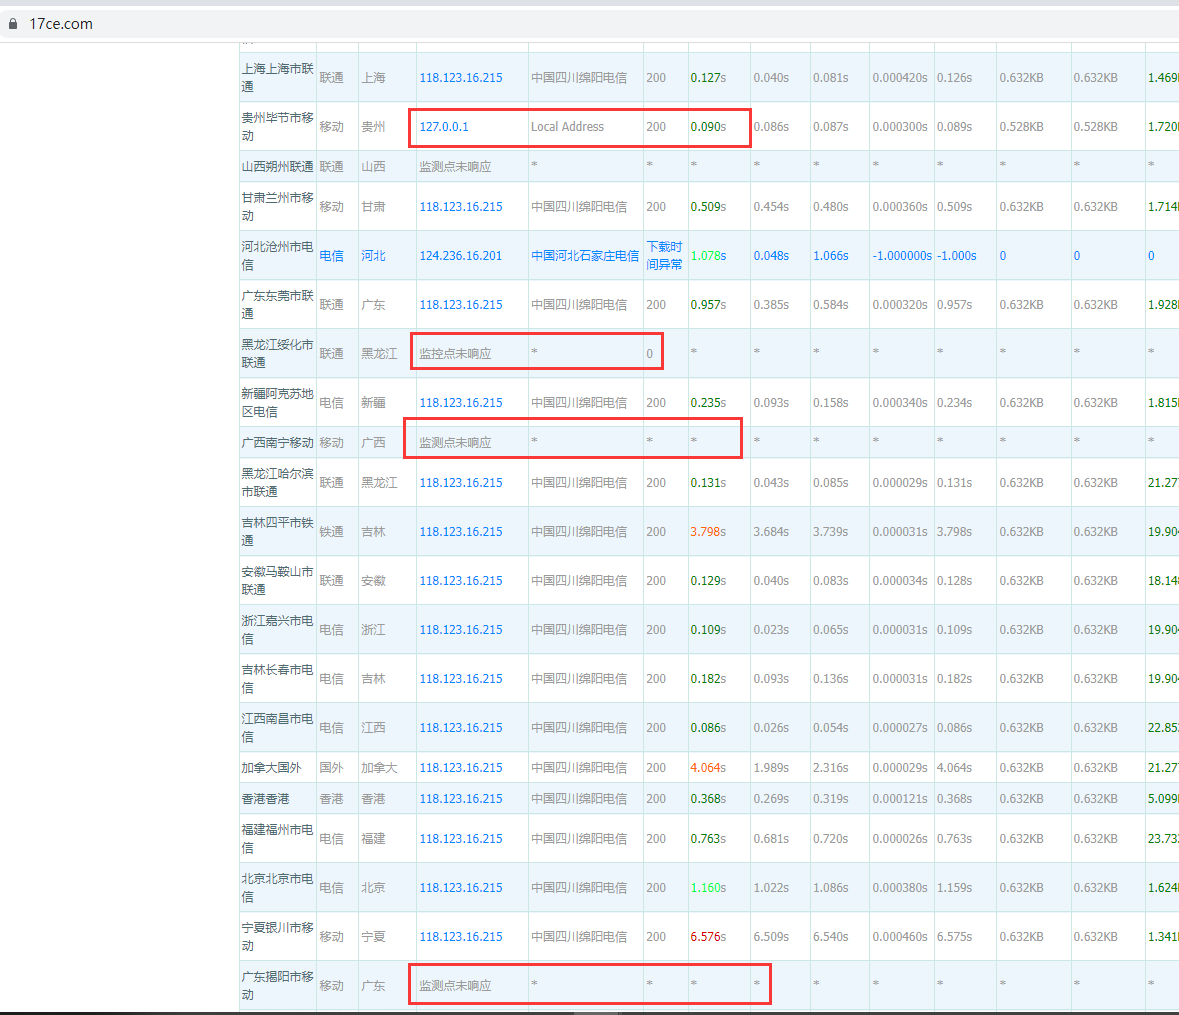Open the IP link in 宁夏银川市移动 row
The width and height of the screenshot is (1179, 1015).
(x=461, y=937)
